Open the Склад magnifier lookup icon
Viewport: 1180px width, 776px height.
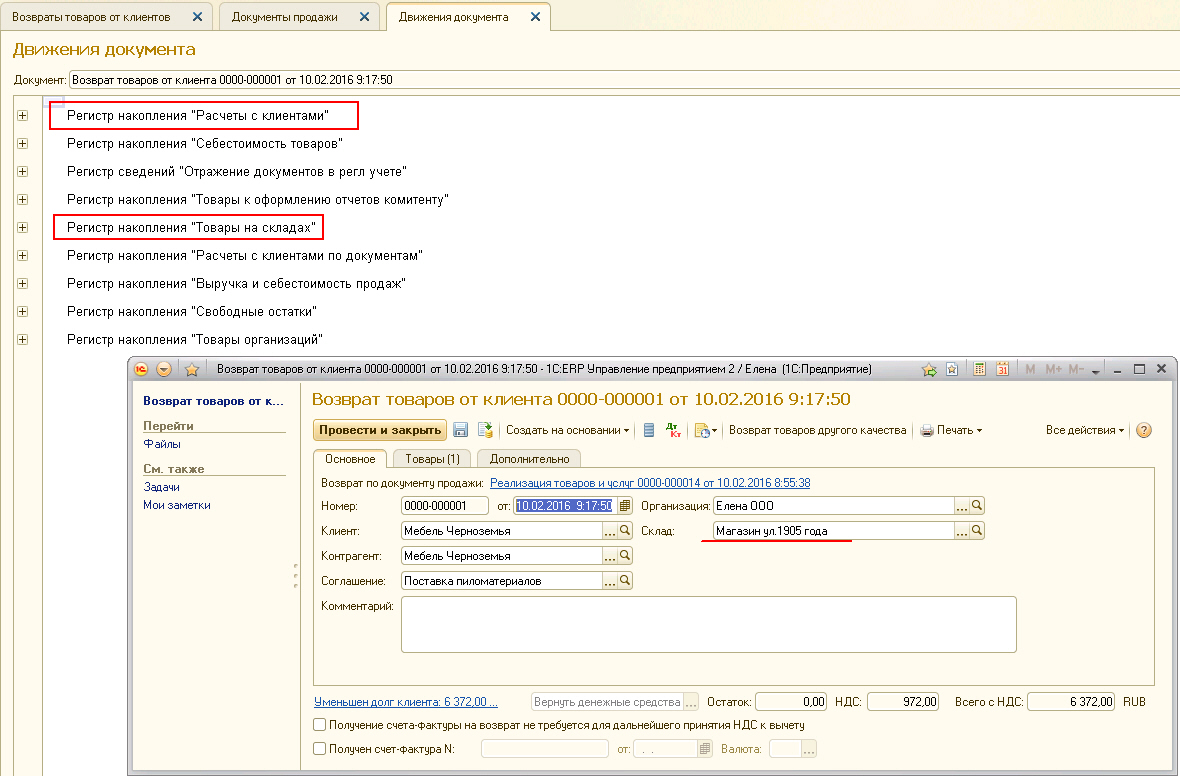pyautogui.click(x=977, y=531)
